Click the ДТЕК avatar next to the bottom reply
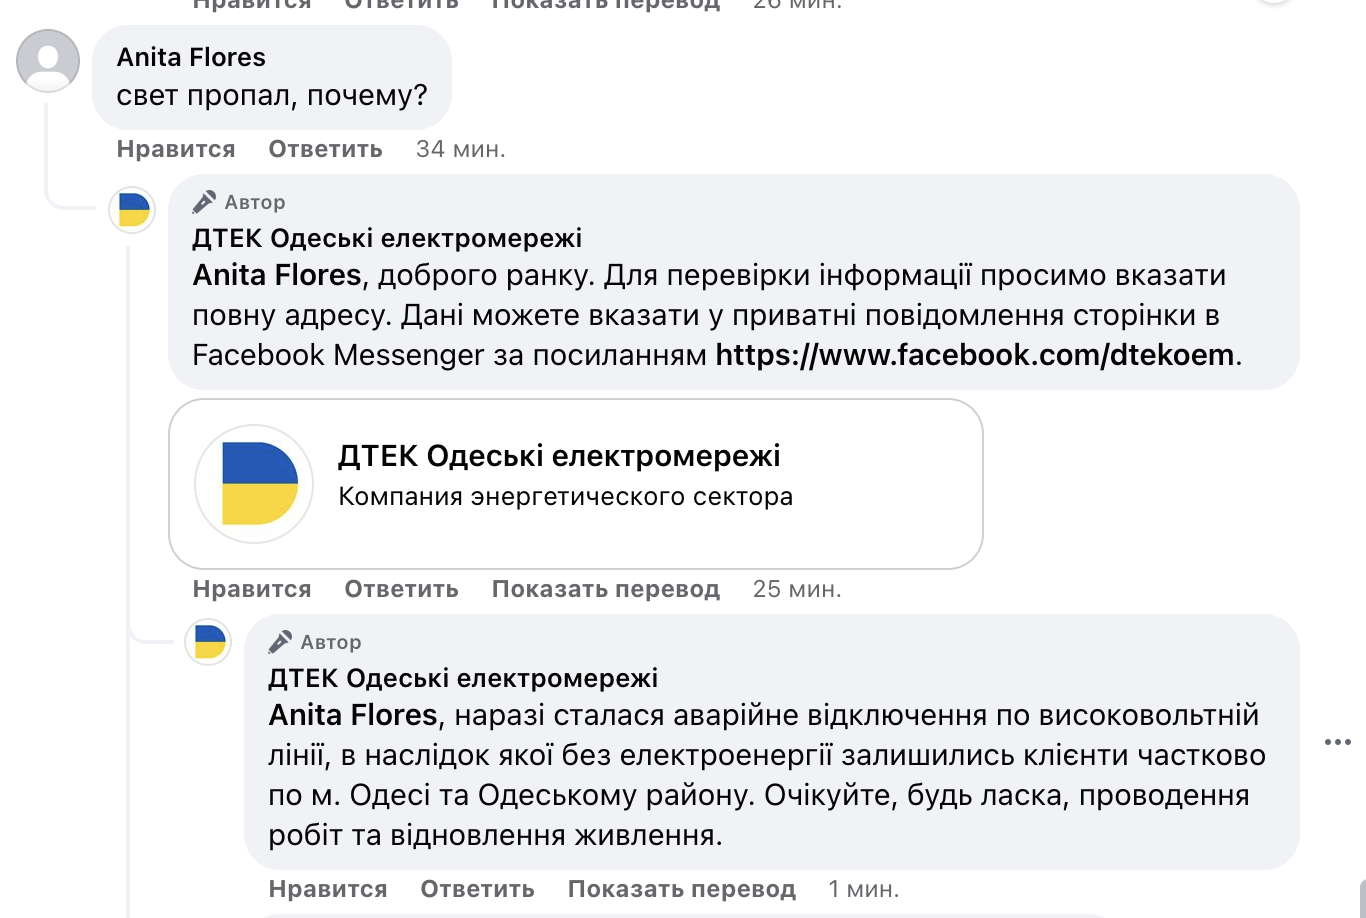 pos(207,641)
